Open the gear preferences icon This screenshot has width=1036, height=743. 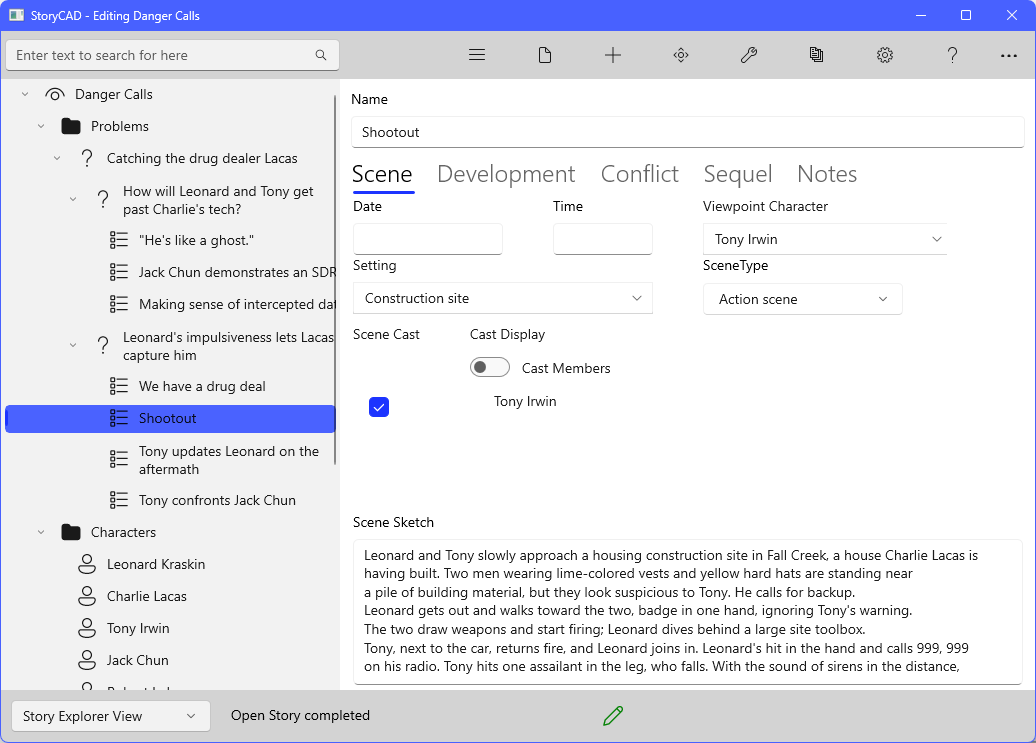(x=885, y=55)
